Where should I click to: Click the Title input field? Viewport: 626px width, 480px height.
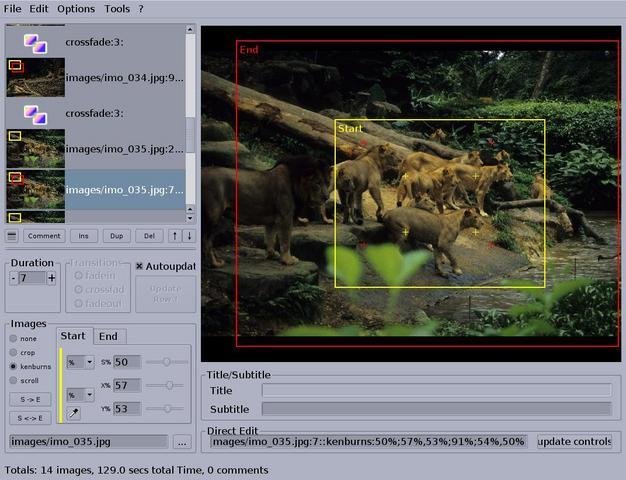(436, 391)
